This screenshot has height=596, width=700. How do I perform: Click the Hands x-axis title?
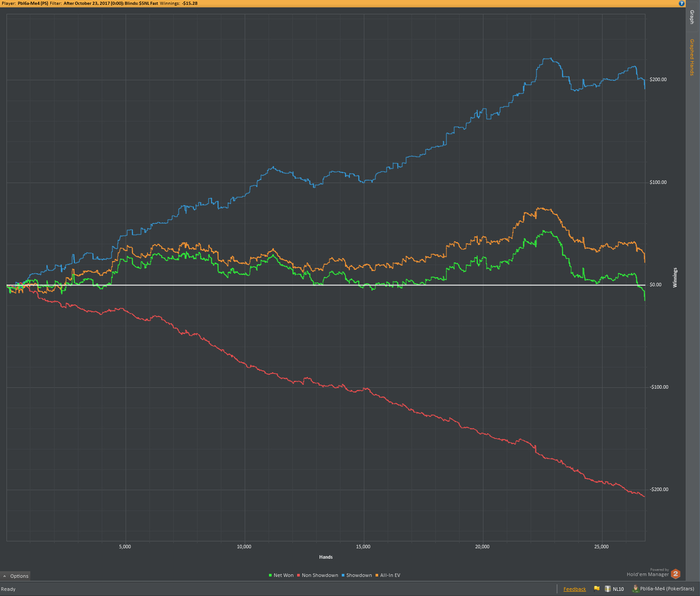click(x=325, y=557)
